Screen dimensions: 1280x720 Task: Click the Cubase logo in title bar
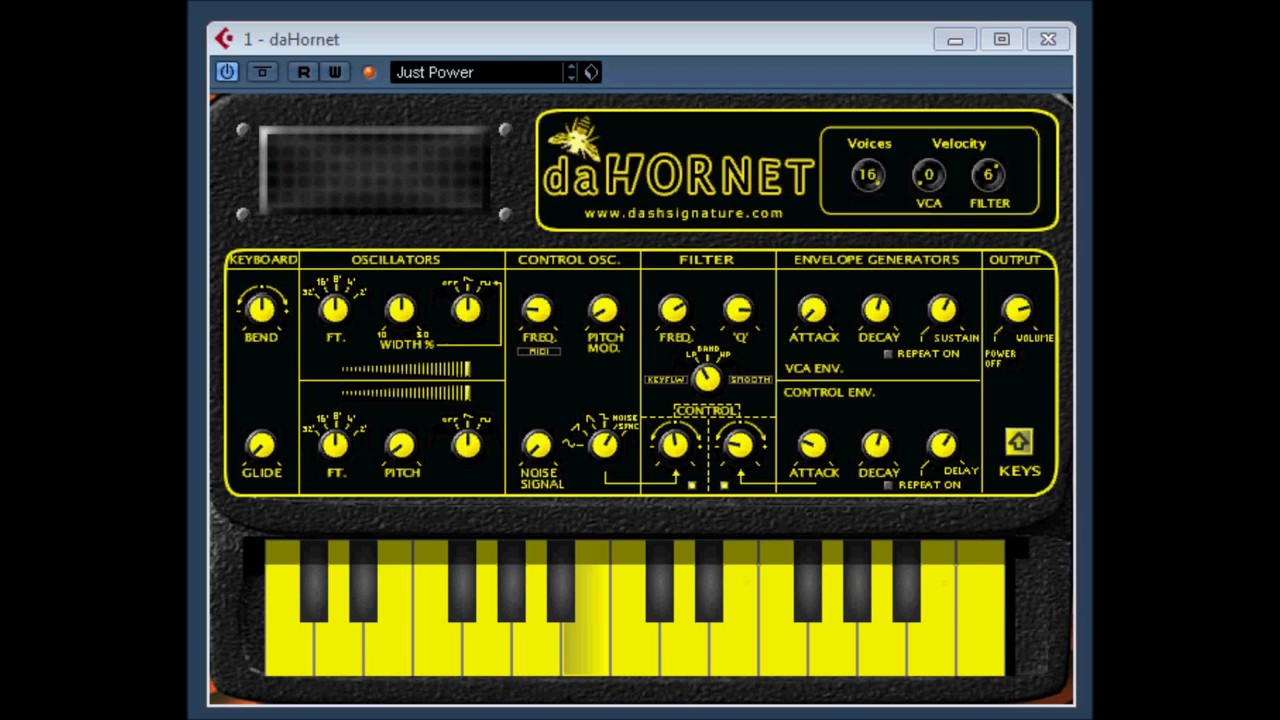point(224,39)
